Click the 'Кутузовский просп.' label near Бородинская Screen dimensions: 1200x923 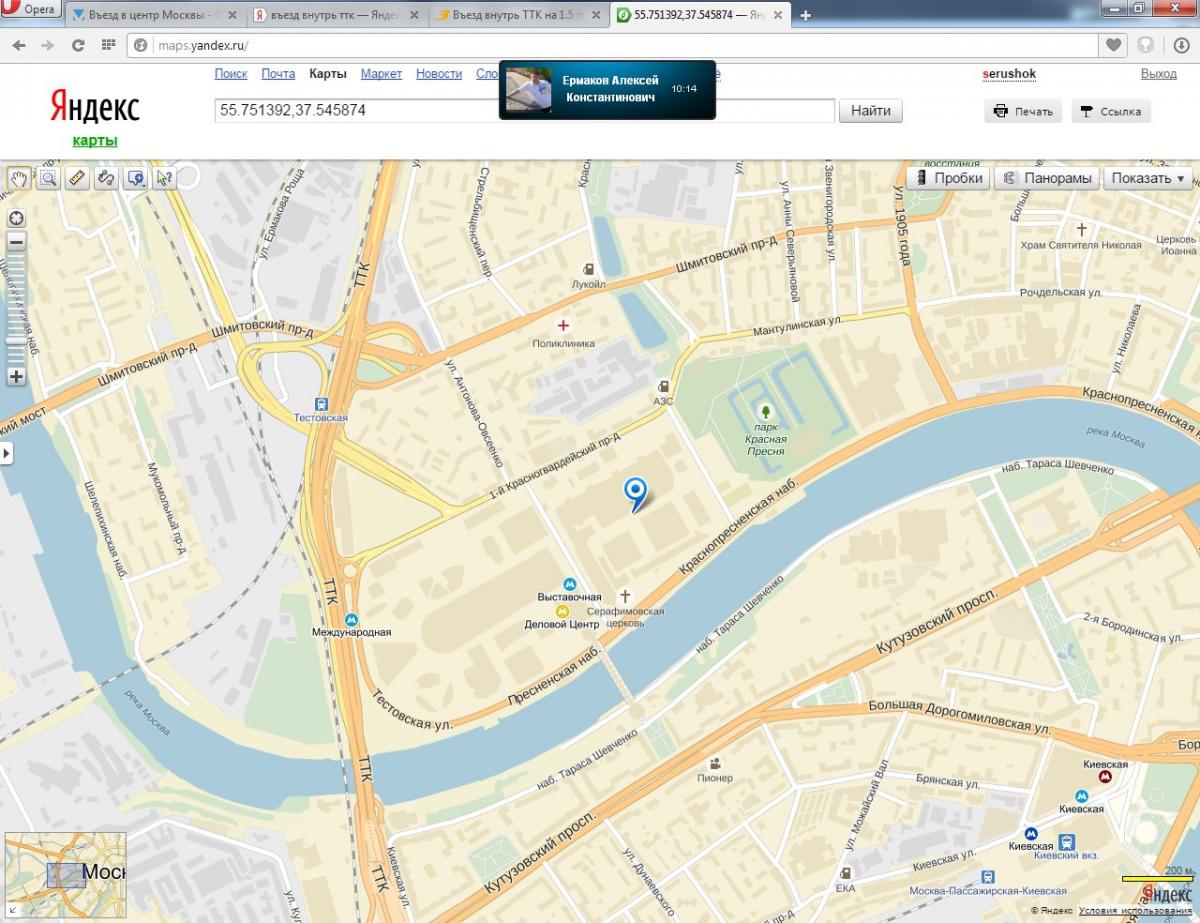[937, 623]
